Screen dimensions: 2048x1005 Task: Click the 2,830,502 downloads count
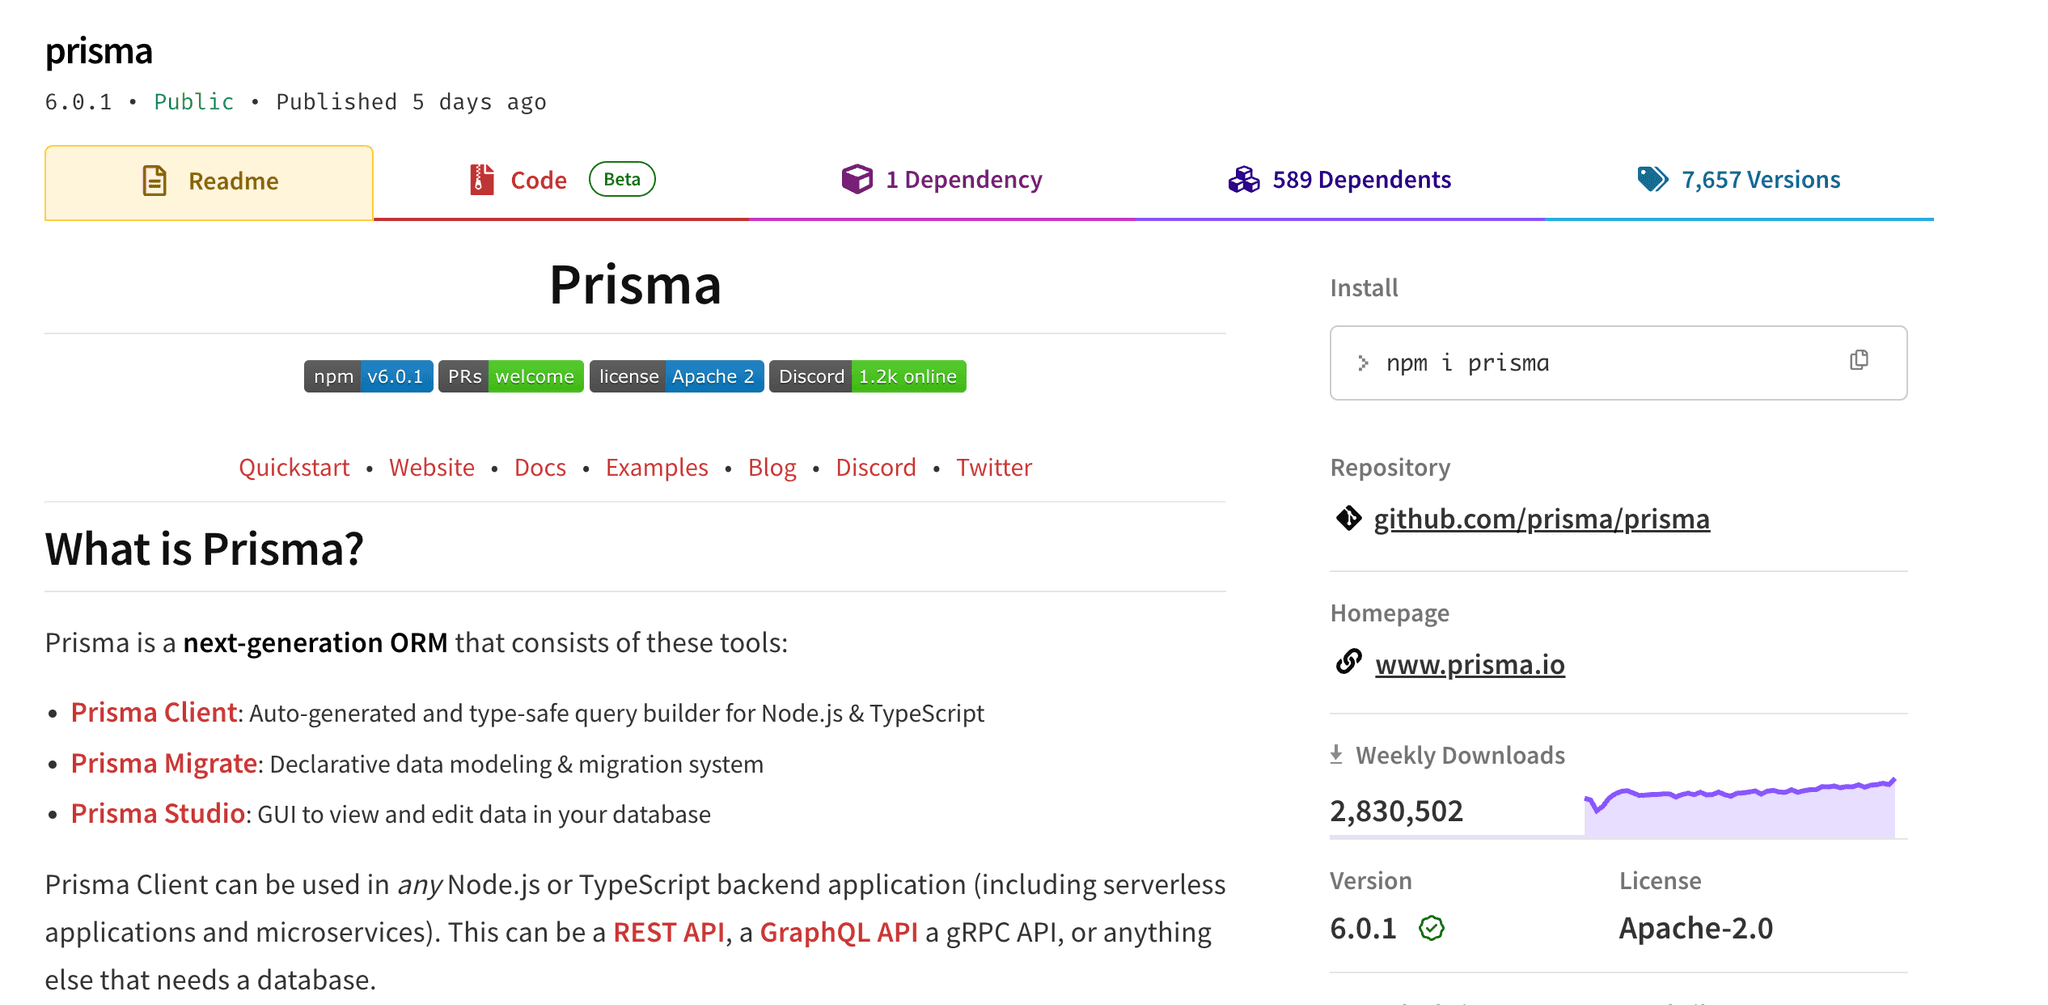[1396, 811]
